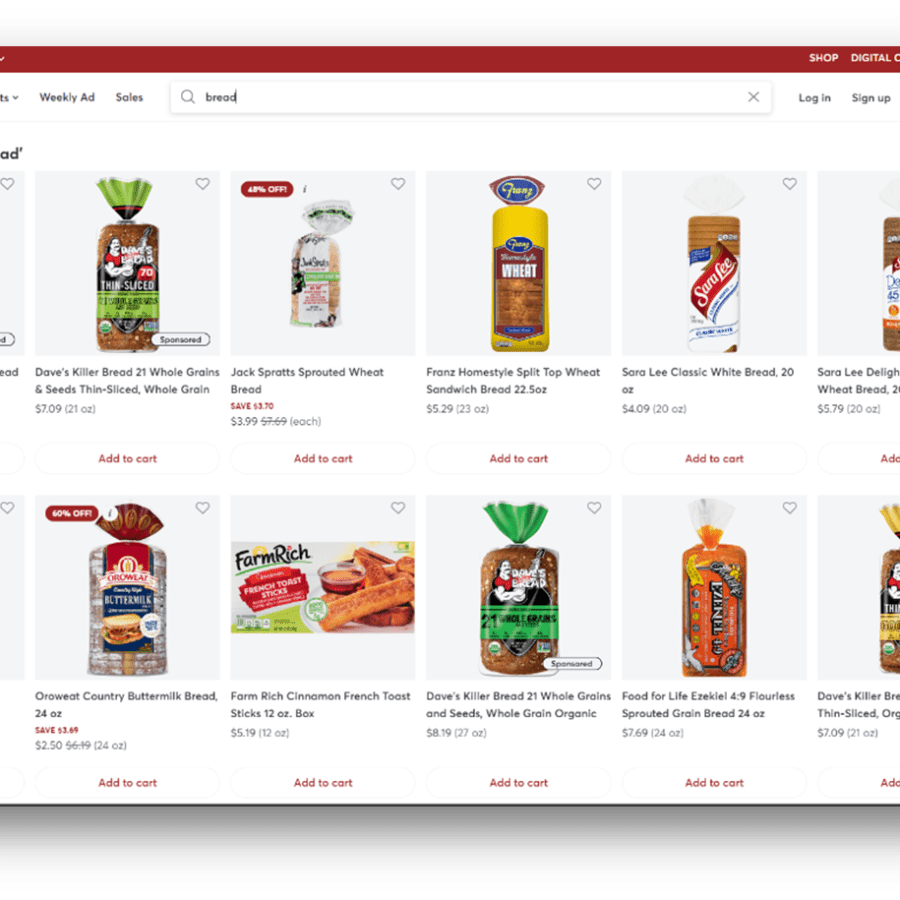Open the Weekly Ad page
Screen dimensions: 900x900
click(x=67, y=97)
